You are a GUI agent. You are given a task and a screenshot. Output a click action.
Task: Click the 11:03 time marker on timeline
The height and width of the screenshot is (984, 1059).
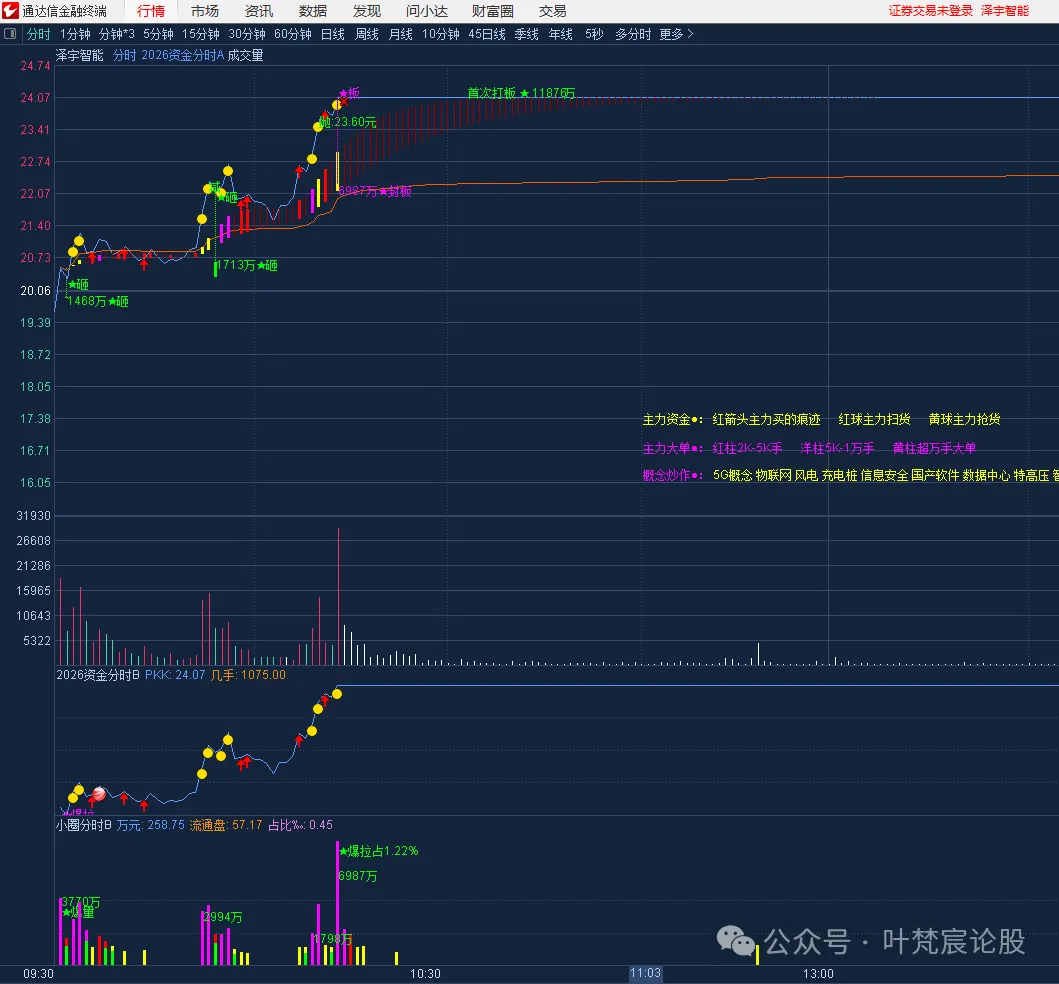click(x=645, y=972)
